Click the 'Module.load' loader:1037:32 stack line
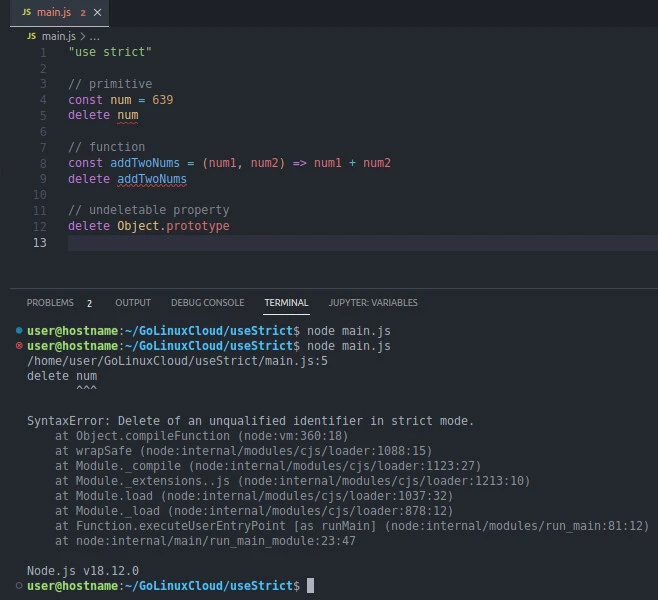The height and width of the screenshot is (600, 658). (254, 496)
